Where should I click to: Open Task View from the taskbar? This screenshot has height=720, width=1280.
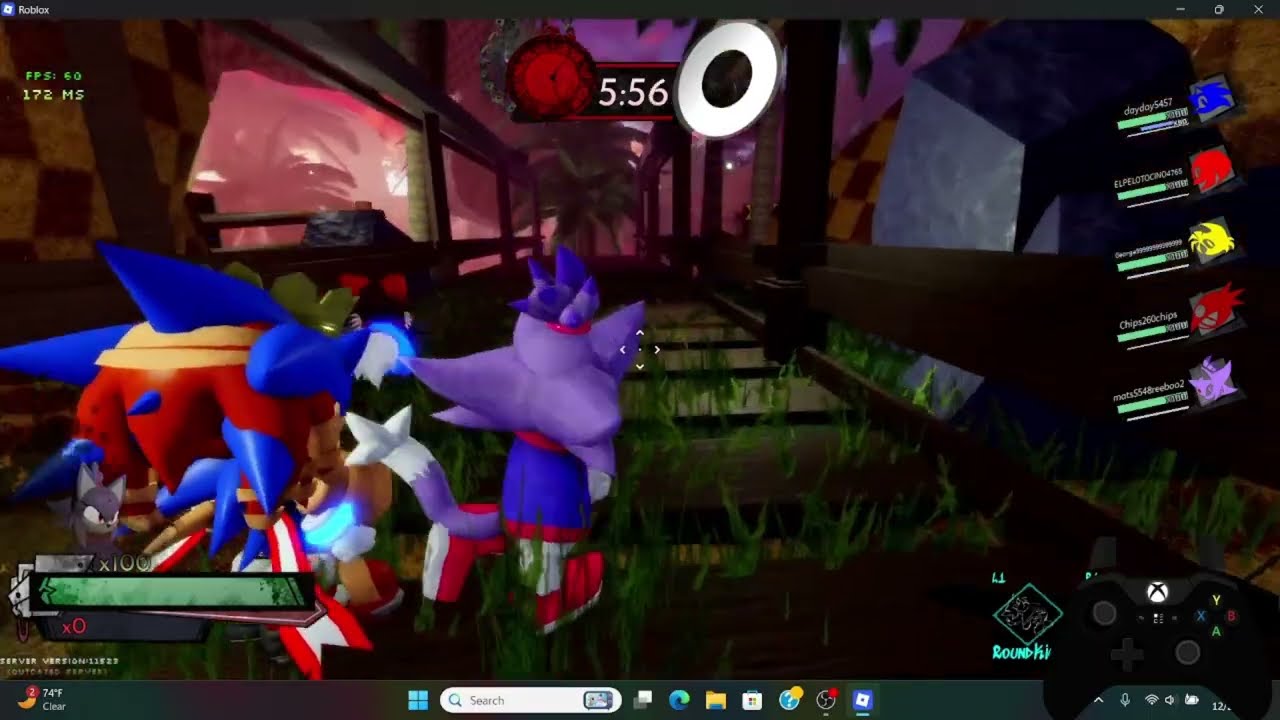pyautogui.click(x=644, y=700)
